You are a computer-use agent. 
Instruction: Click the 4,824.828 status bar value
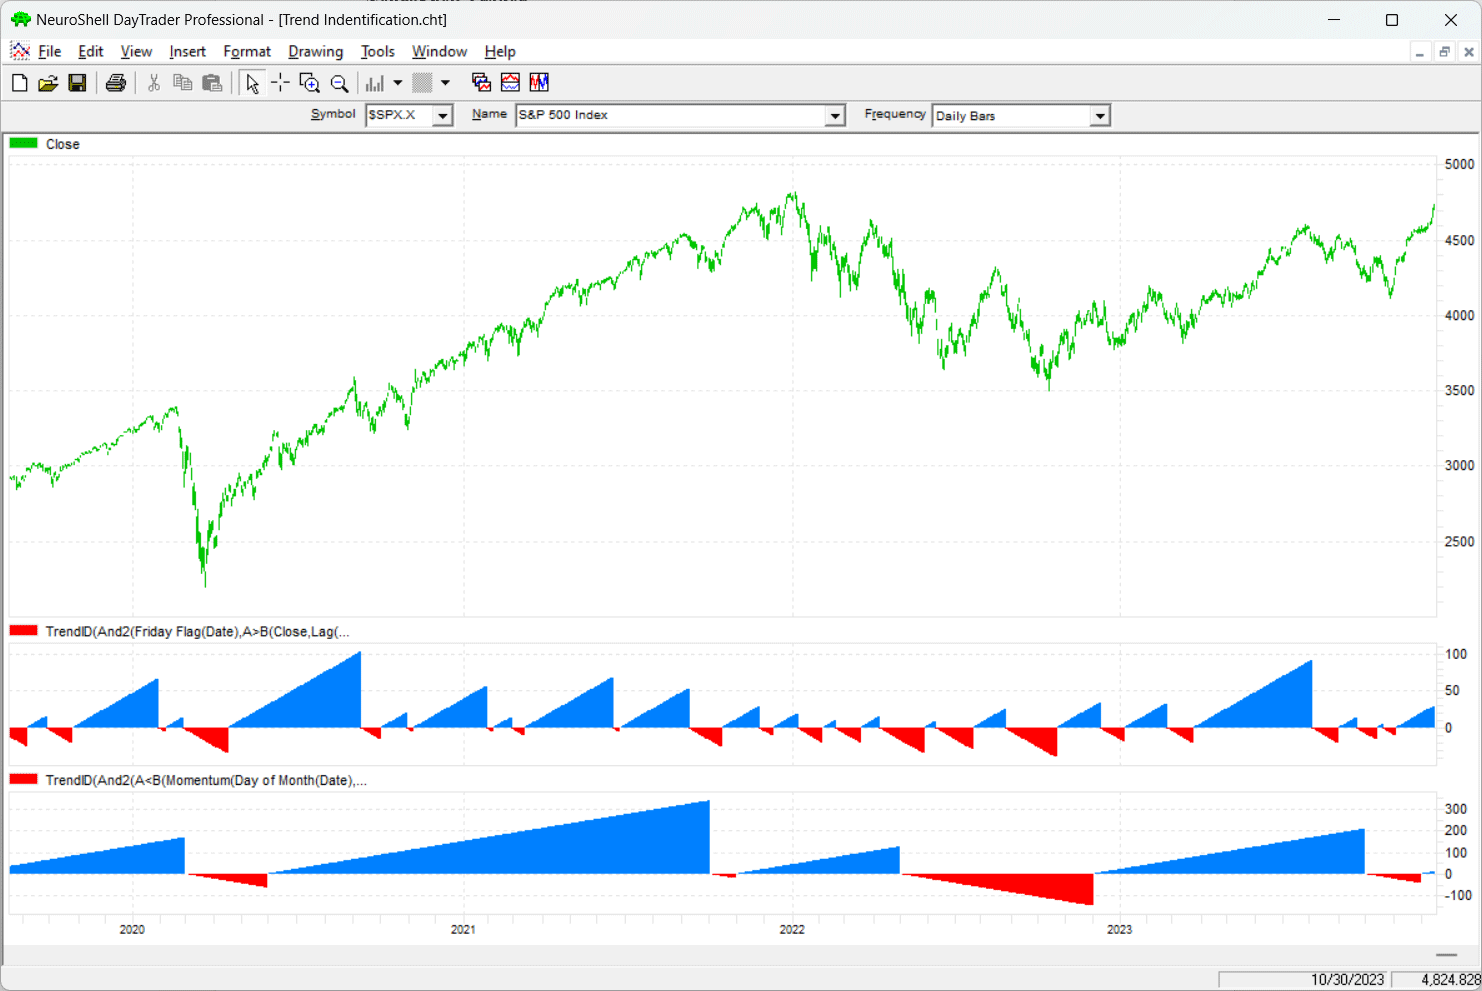[1450, 980]
